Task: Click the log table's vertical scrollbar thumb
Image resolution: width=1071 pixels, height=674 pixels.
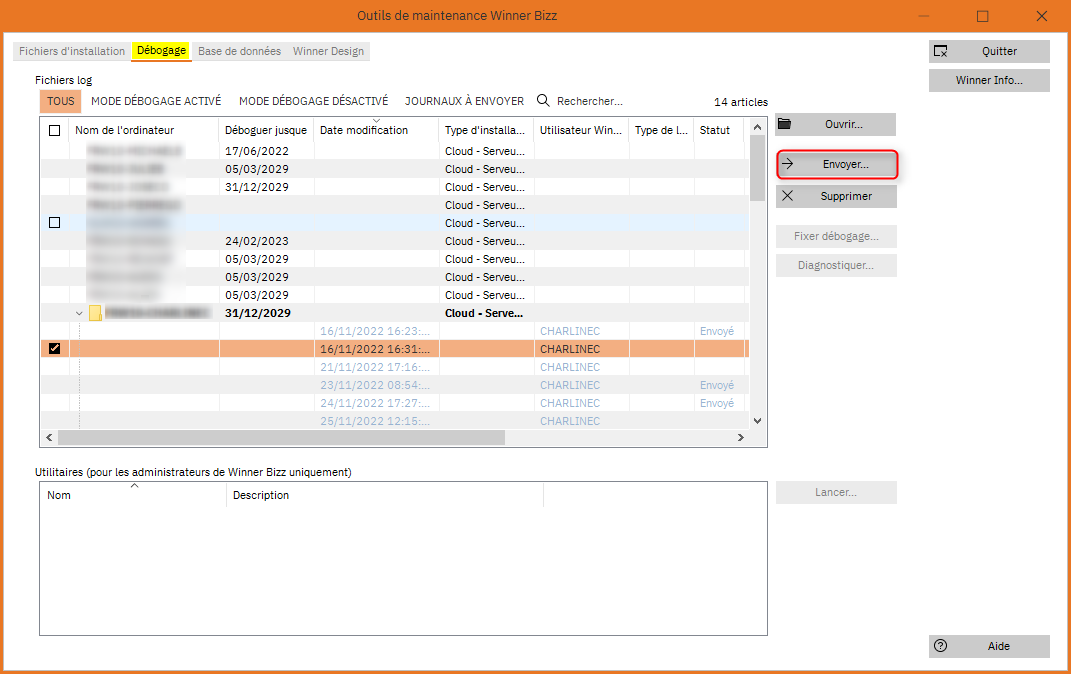Action: (x=757, y=168)
